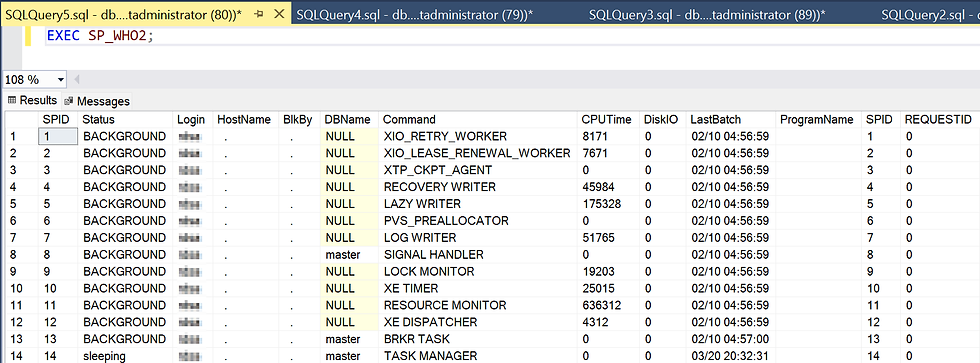Image resolution: width=980 pixels, height=363 pixels.
Task: Pin the SQLQuery5.sql tab
Action: pos(259,14)
